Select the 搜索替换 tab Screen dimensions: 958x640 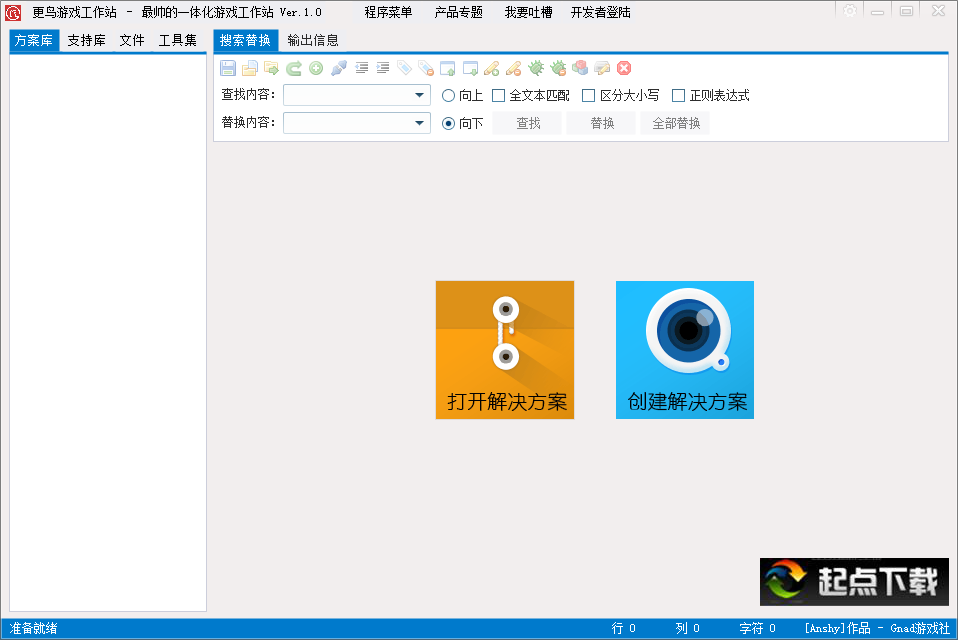[x=246, y=40]
